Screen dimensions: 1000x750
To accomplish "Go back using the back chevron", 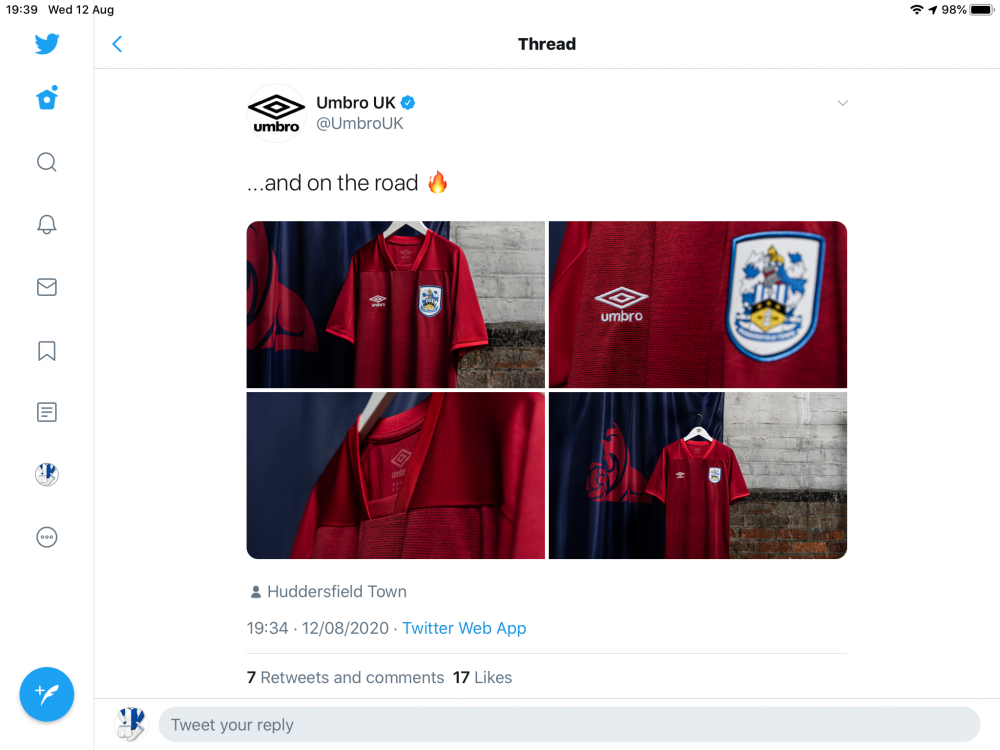I will tap(117, 44).
